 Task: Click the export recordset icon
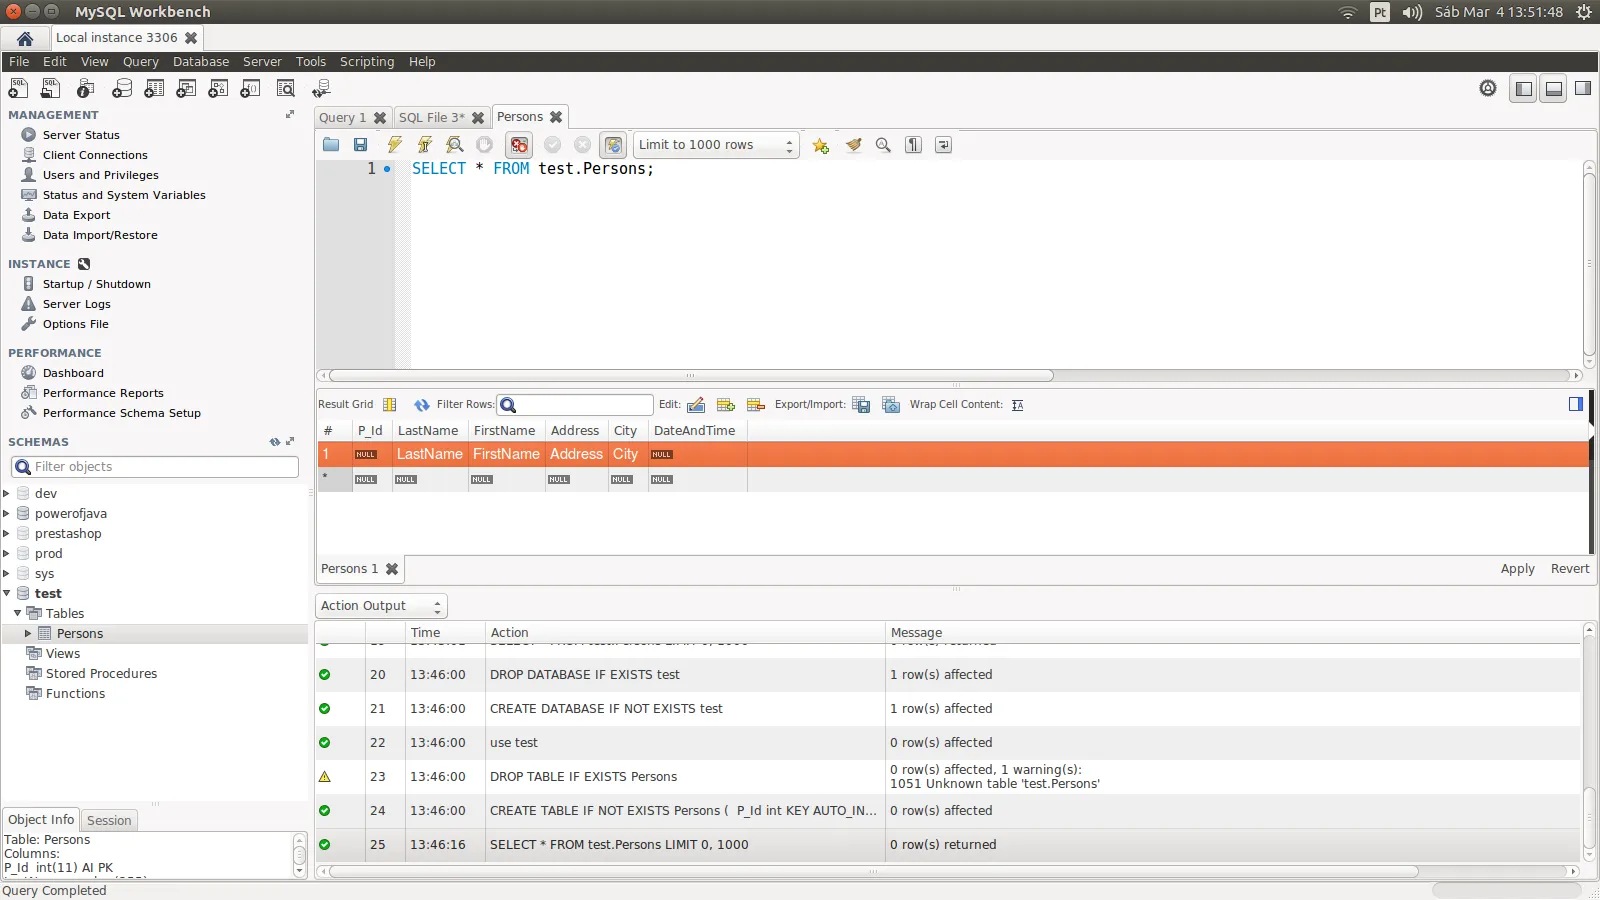(861, 405)
